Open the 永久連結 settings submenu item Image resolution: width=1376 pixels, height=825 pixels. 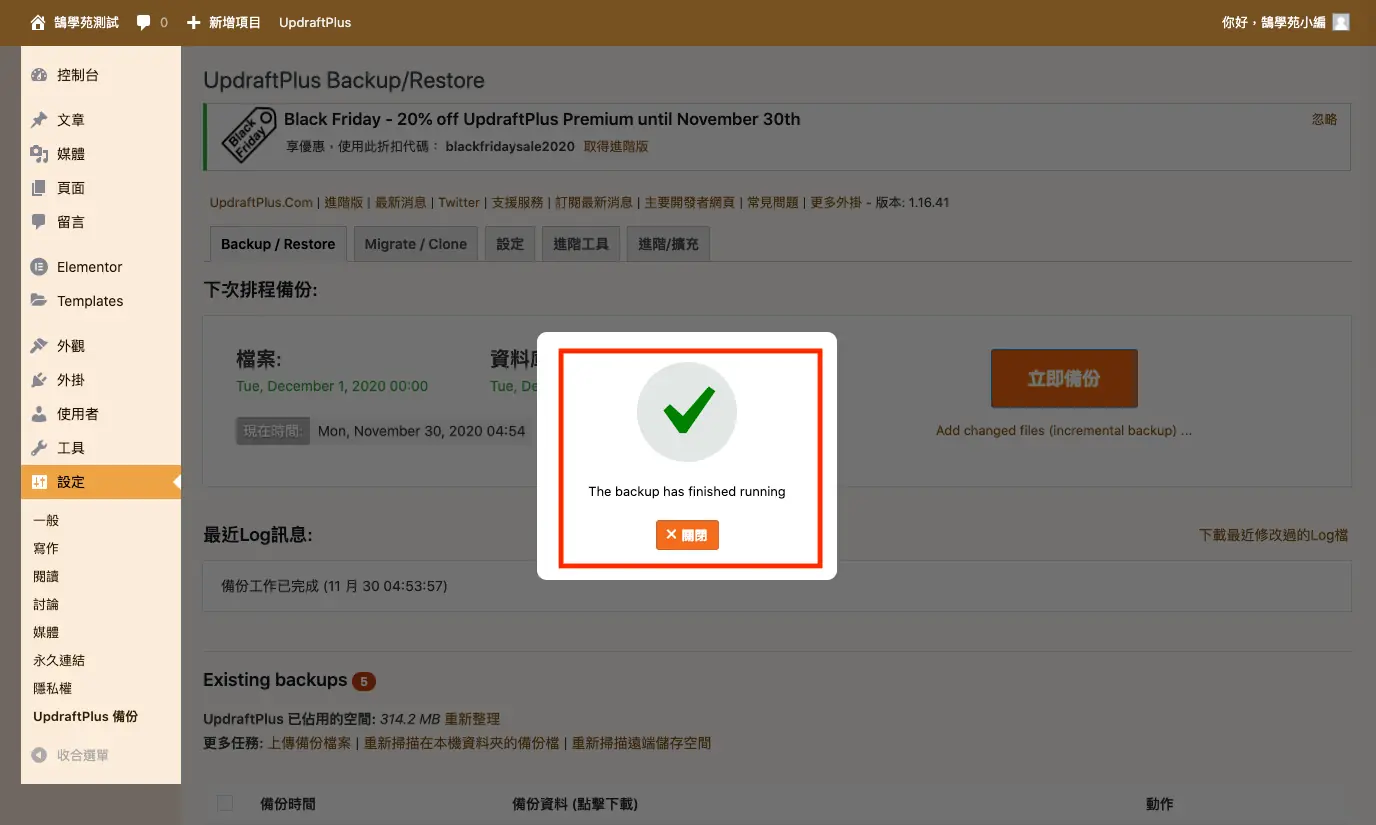pos(59,660)
